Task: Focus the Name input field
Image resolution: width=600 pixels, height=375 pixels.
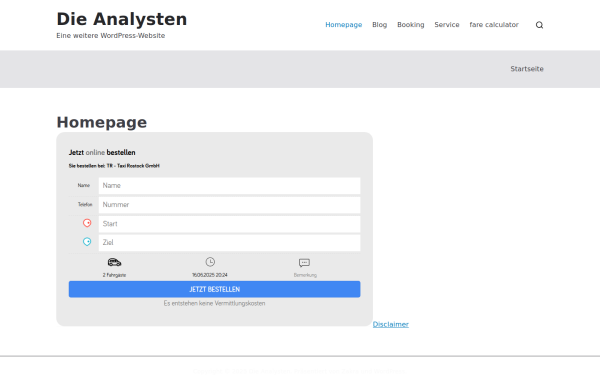Action: [x=230, y=186]
